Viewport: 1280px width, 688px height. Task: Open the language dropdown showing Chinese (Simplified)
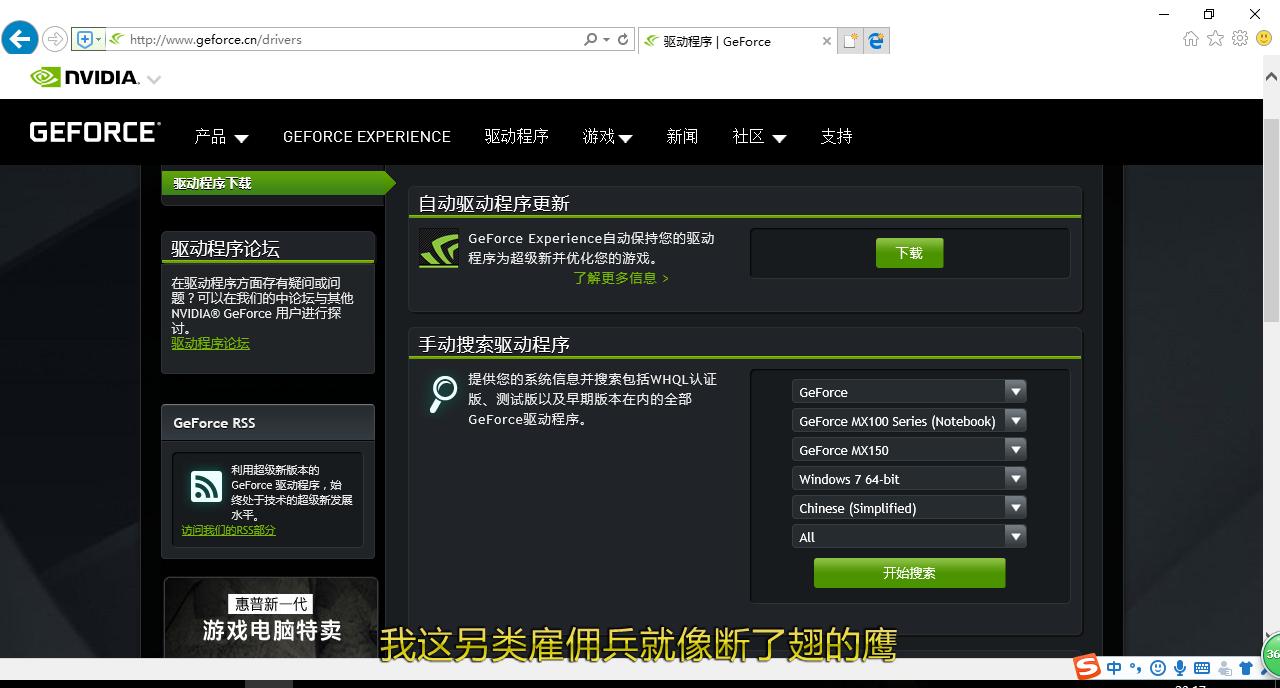pyautogui.click(x=1015, y=507)
